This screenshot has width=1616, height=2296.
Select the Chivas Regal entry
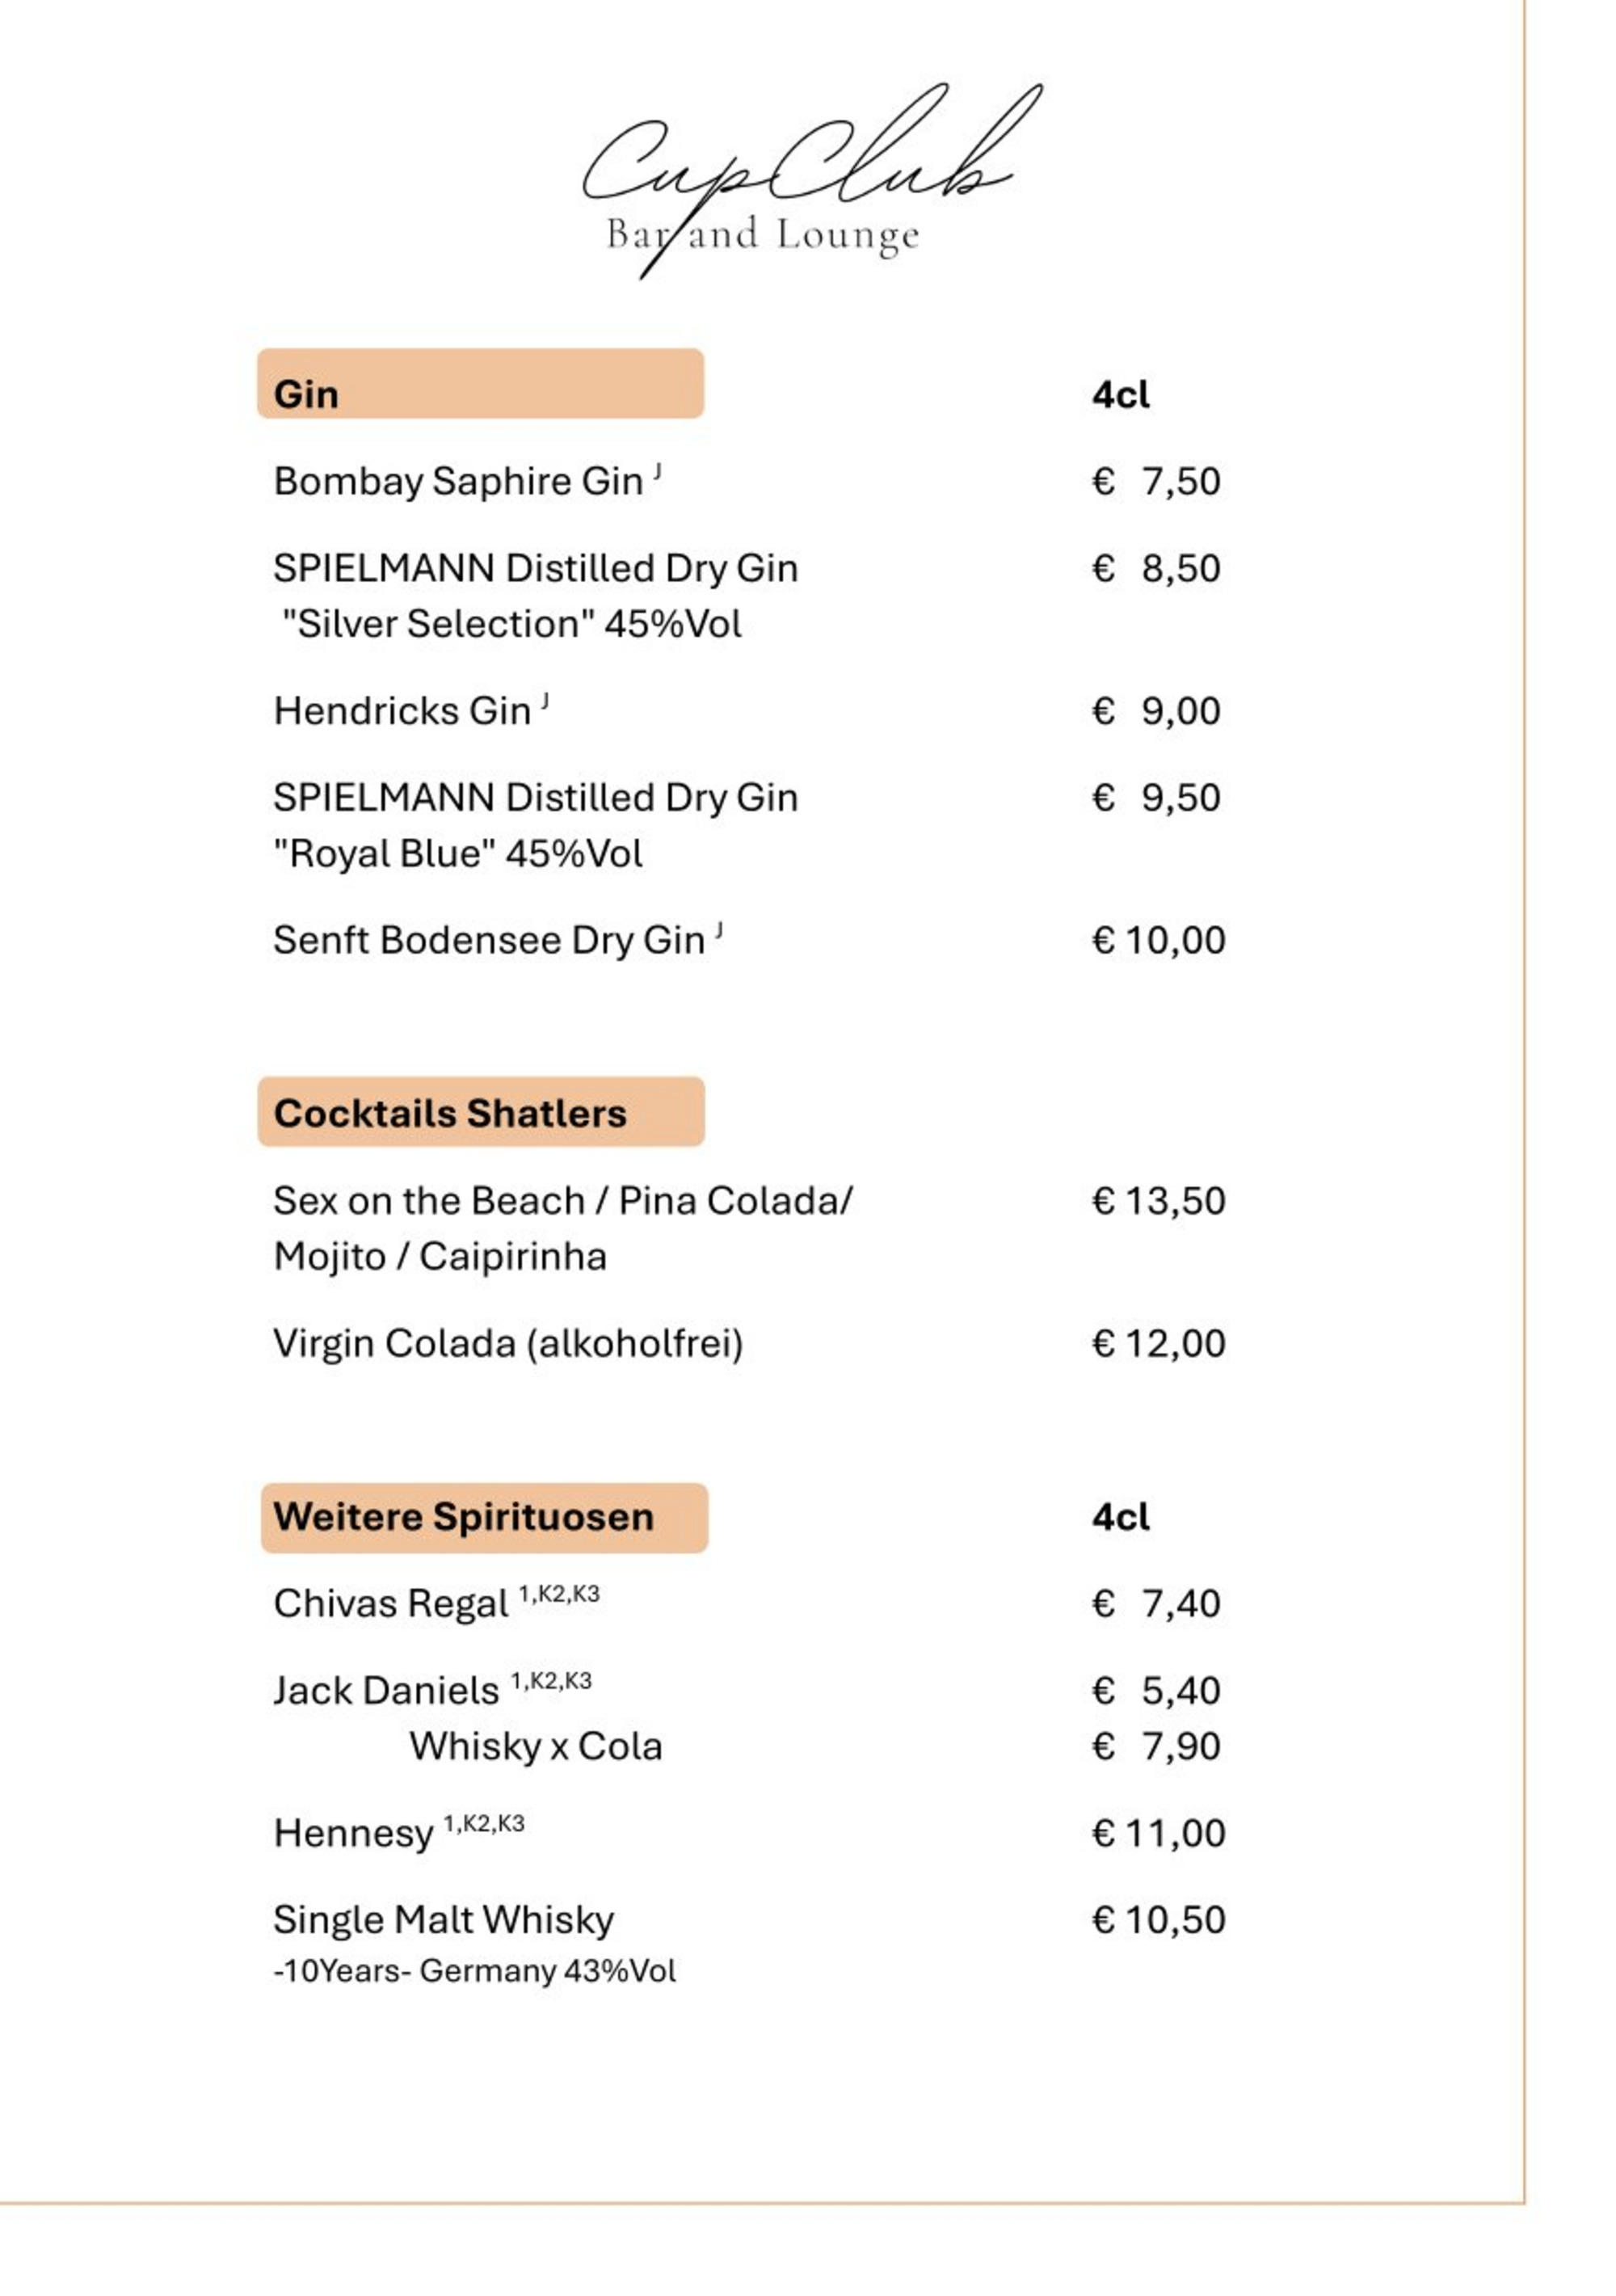(436, 1603)
